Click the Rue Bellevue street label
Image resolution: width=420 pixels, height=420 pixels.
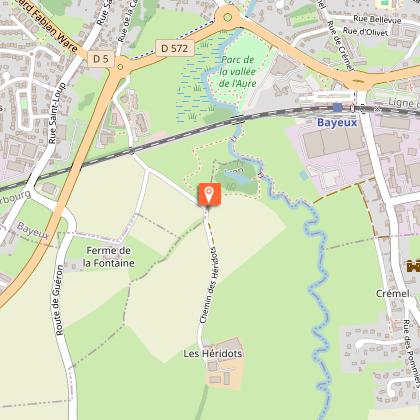tap(377, 19)
